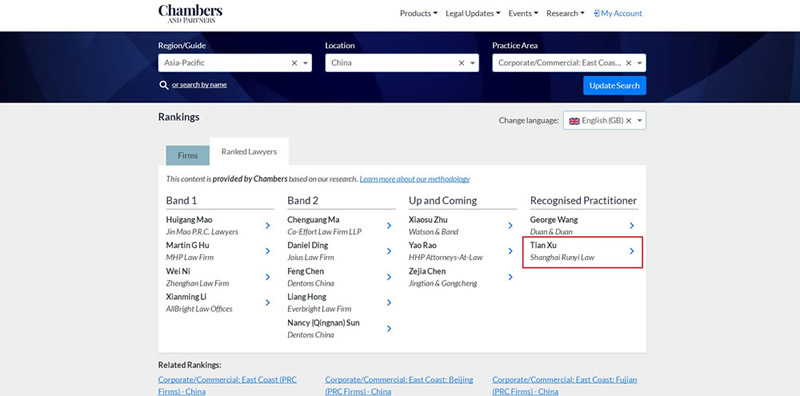Open Corporate/Commercial: East Coast (PRC Firms) link
Screen dimensions: 800x396
click(x=227, y=386)
